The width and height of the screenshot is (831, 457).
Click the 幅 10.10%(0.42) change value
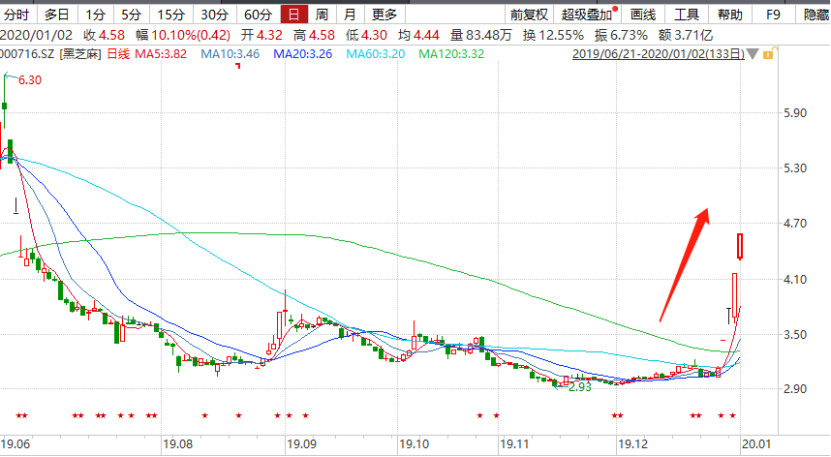pyautogui.click(x=183, y=36)
